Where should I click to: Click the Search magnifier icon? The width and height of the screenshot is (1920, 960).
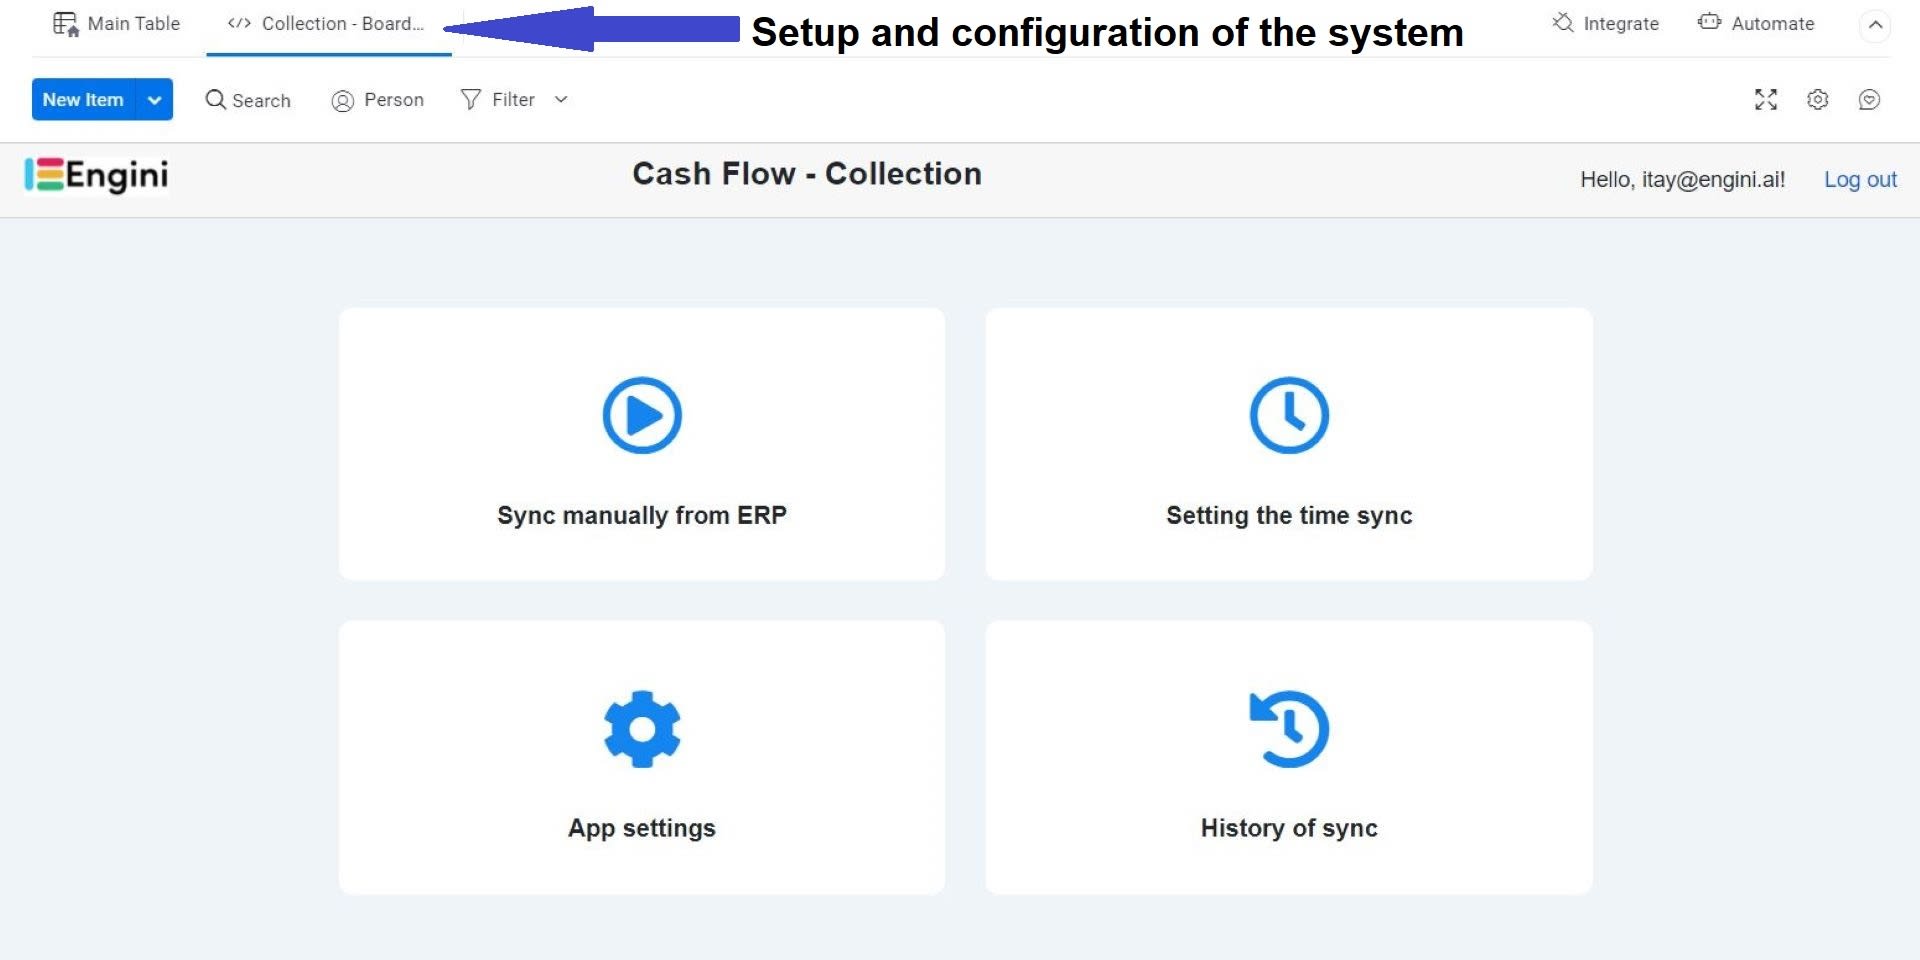(215, 99)
